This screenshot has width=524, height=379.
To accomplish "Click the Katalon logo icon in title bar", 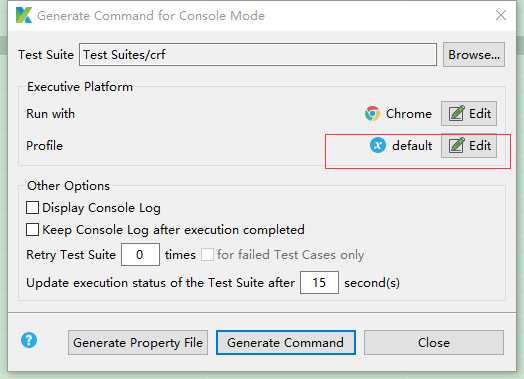I will [x=24, y=15].
